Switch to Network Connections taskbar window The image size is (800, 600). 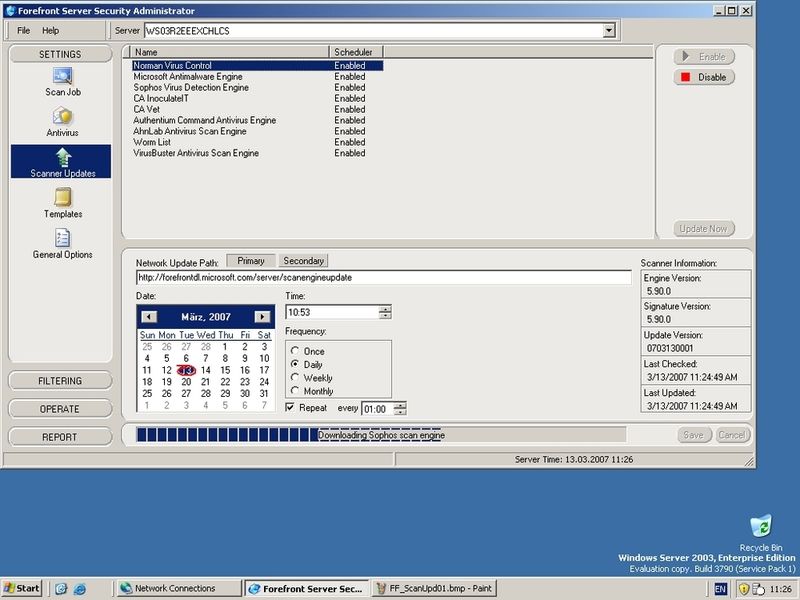tap(178, 588)
